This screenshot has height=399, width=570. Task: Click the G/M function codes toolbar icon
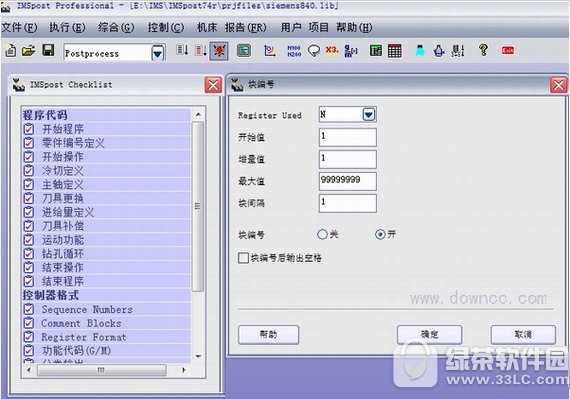[351, 51]
